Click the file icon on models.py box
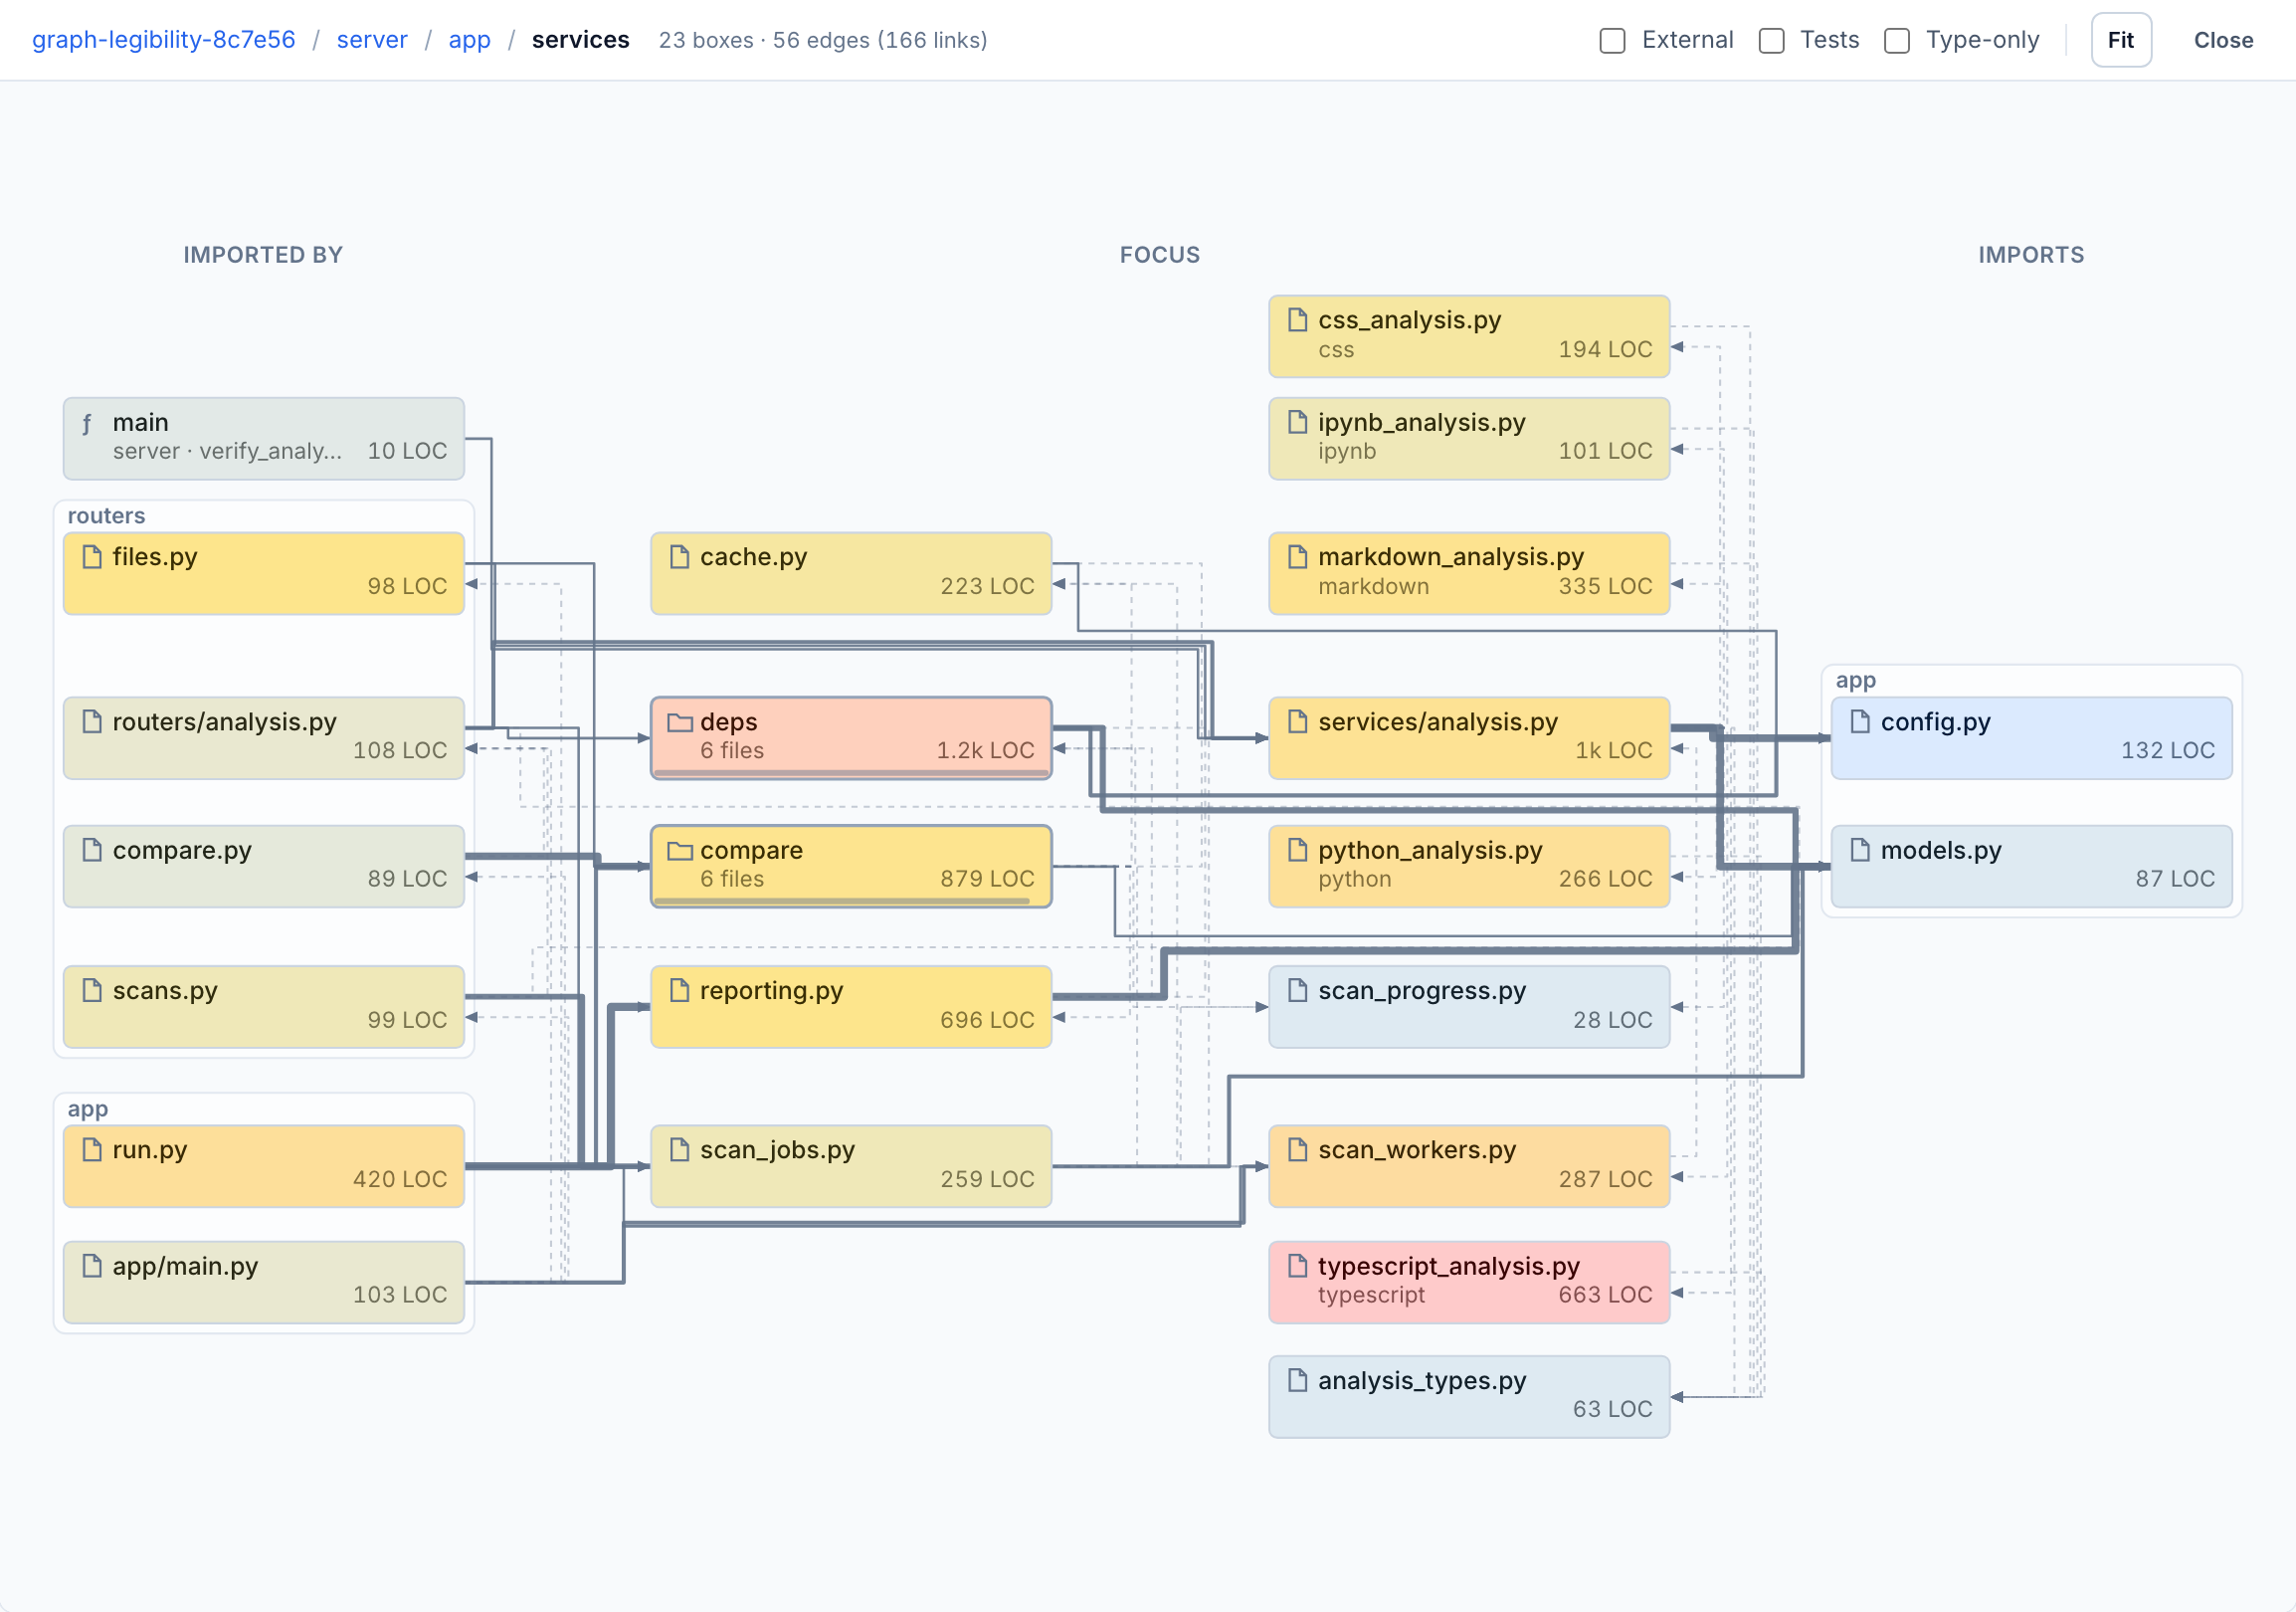 point(1860,851)
